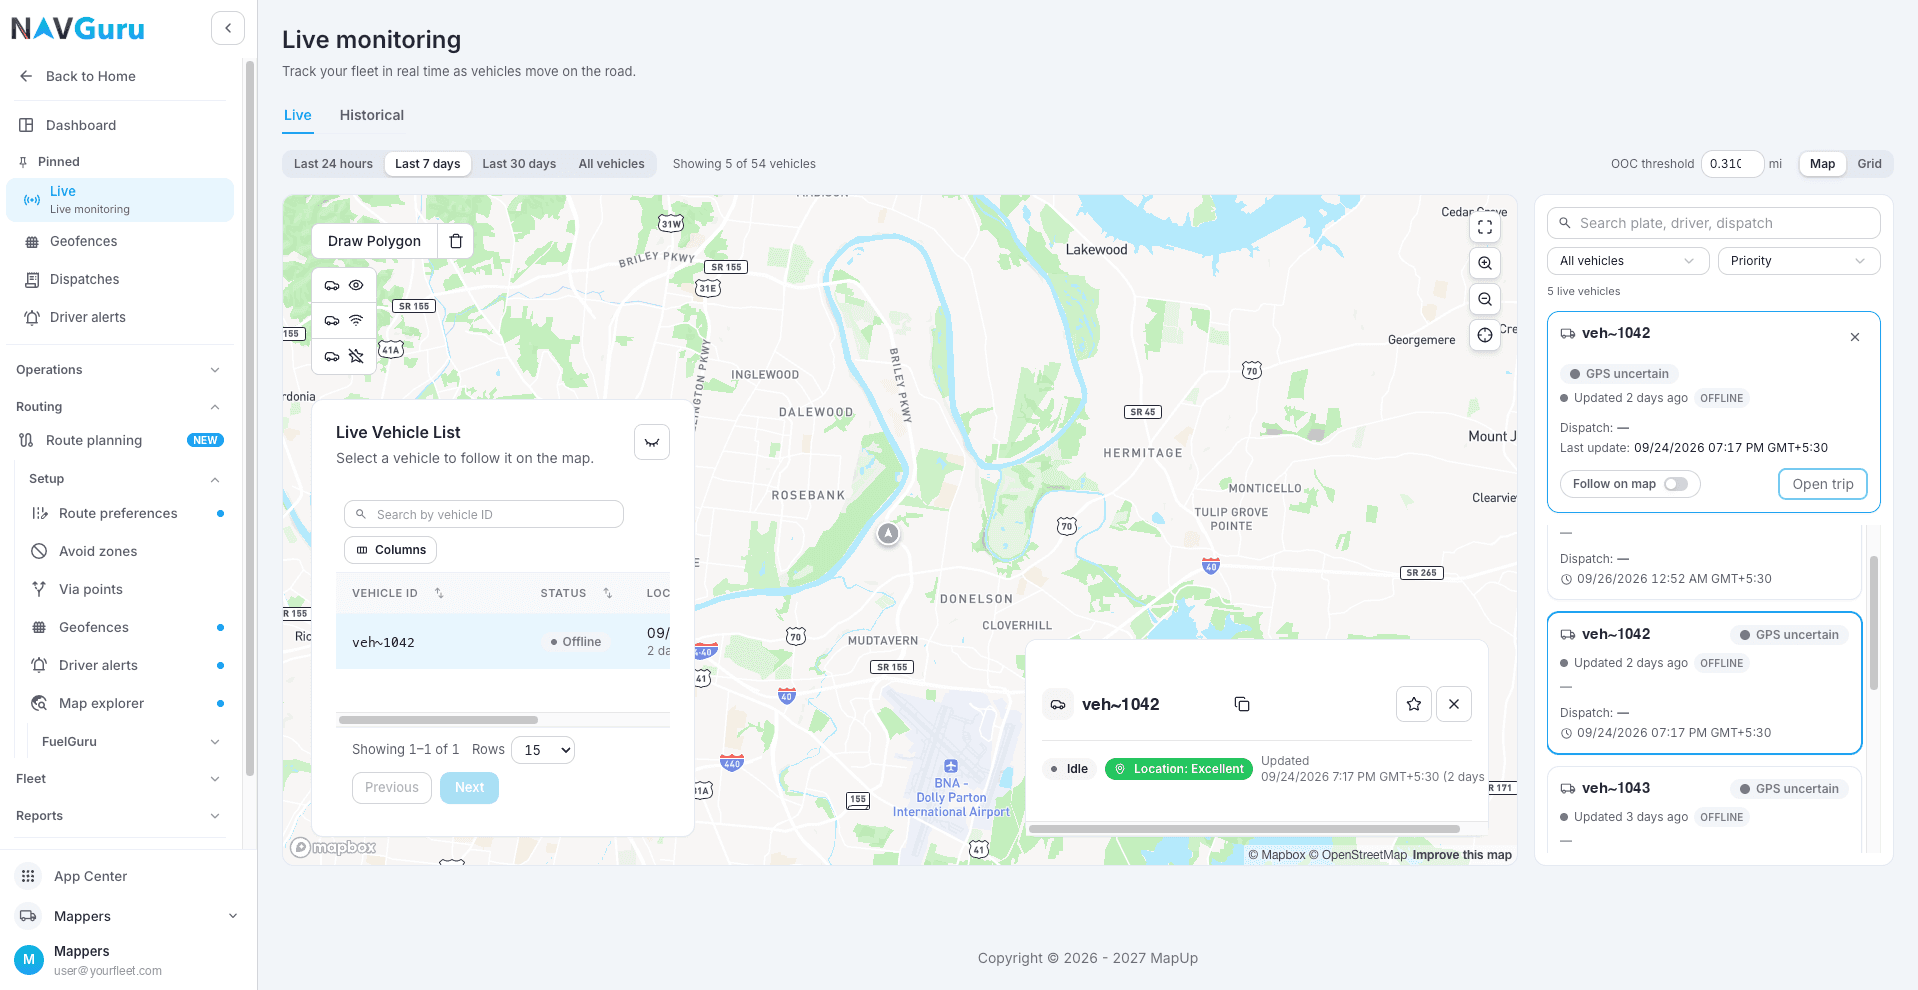This screenshot has height=990, width=1918.
Task: Close the expanded veh~1042 card
Action: point(1855,337)
